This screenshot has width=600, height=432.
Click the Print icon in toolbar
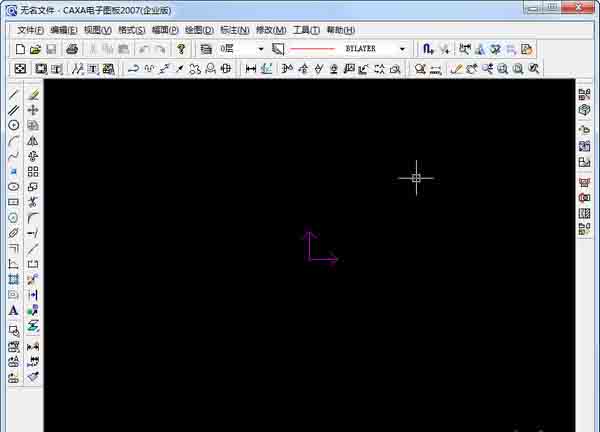tap(72, 48)
